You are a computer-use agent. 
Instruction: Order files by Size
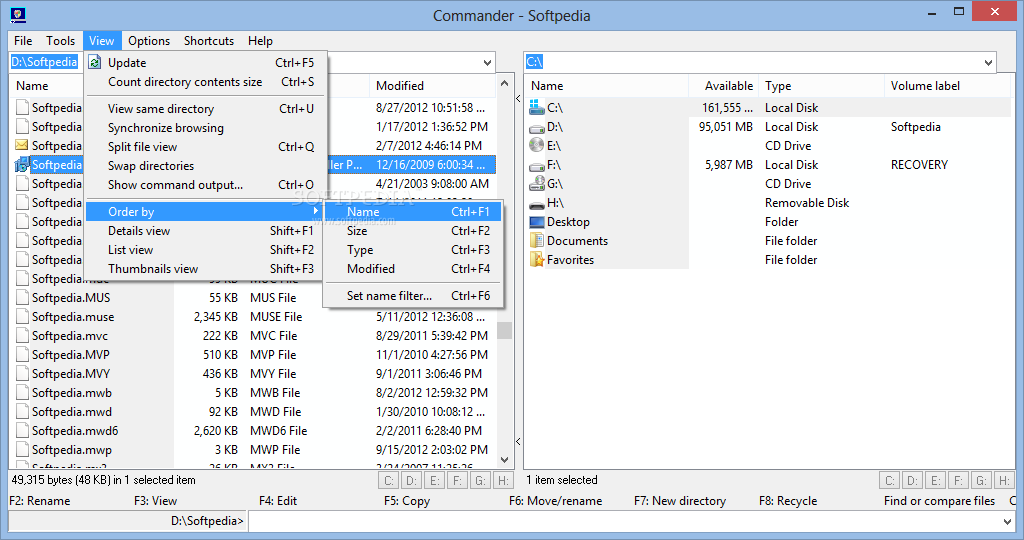pos(413,230)
